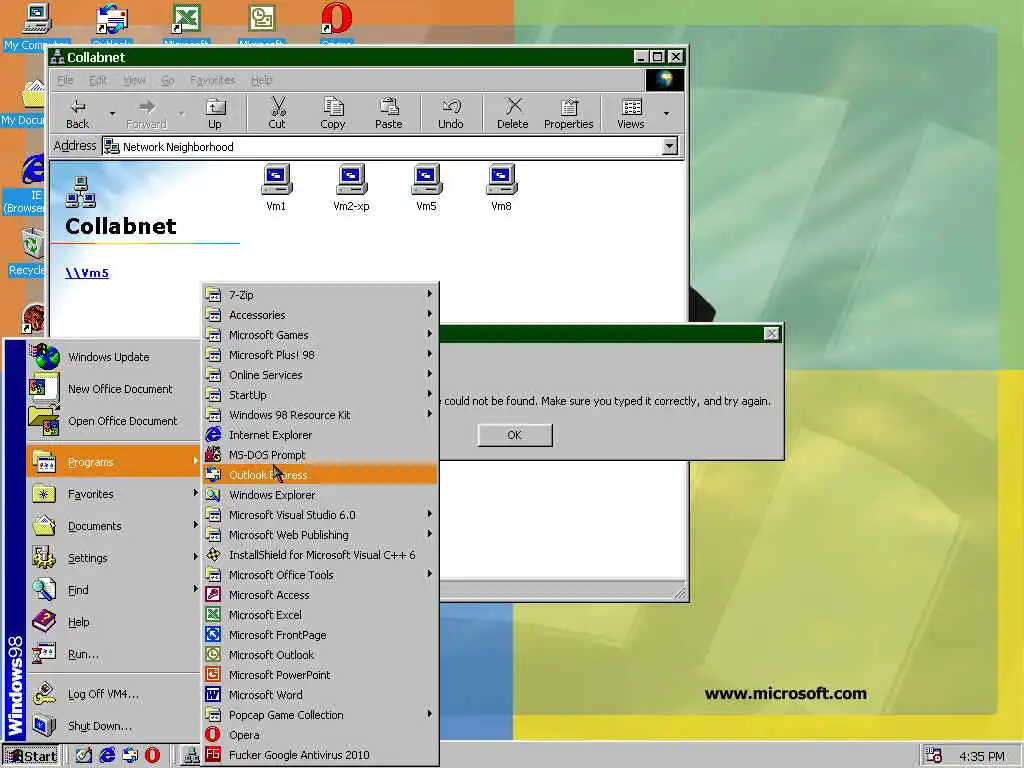Open Help in Start menu
The image size is (1024, 768).
coord(114,622)
